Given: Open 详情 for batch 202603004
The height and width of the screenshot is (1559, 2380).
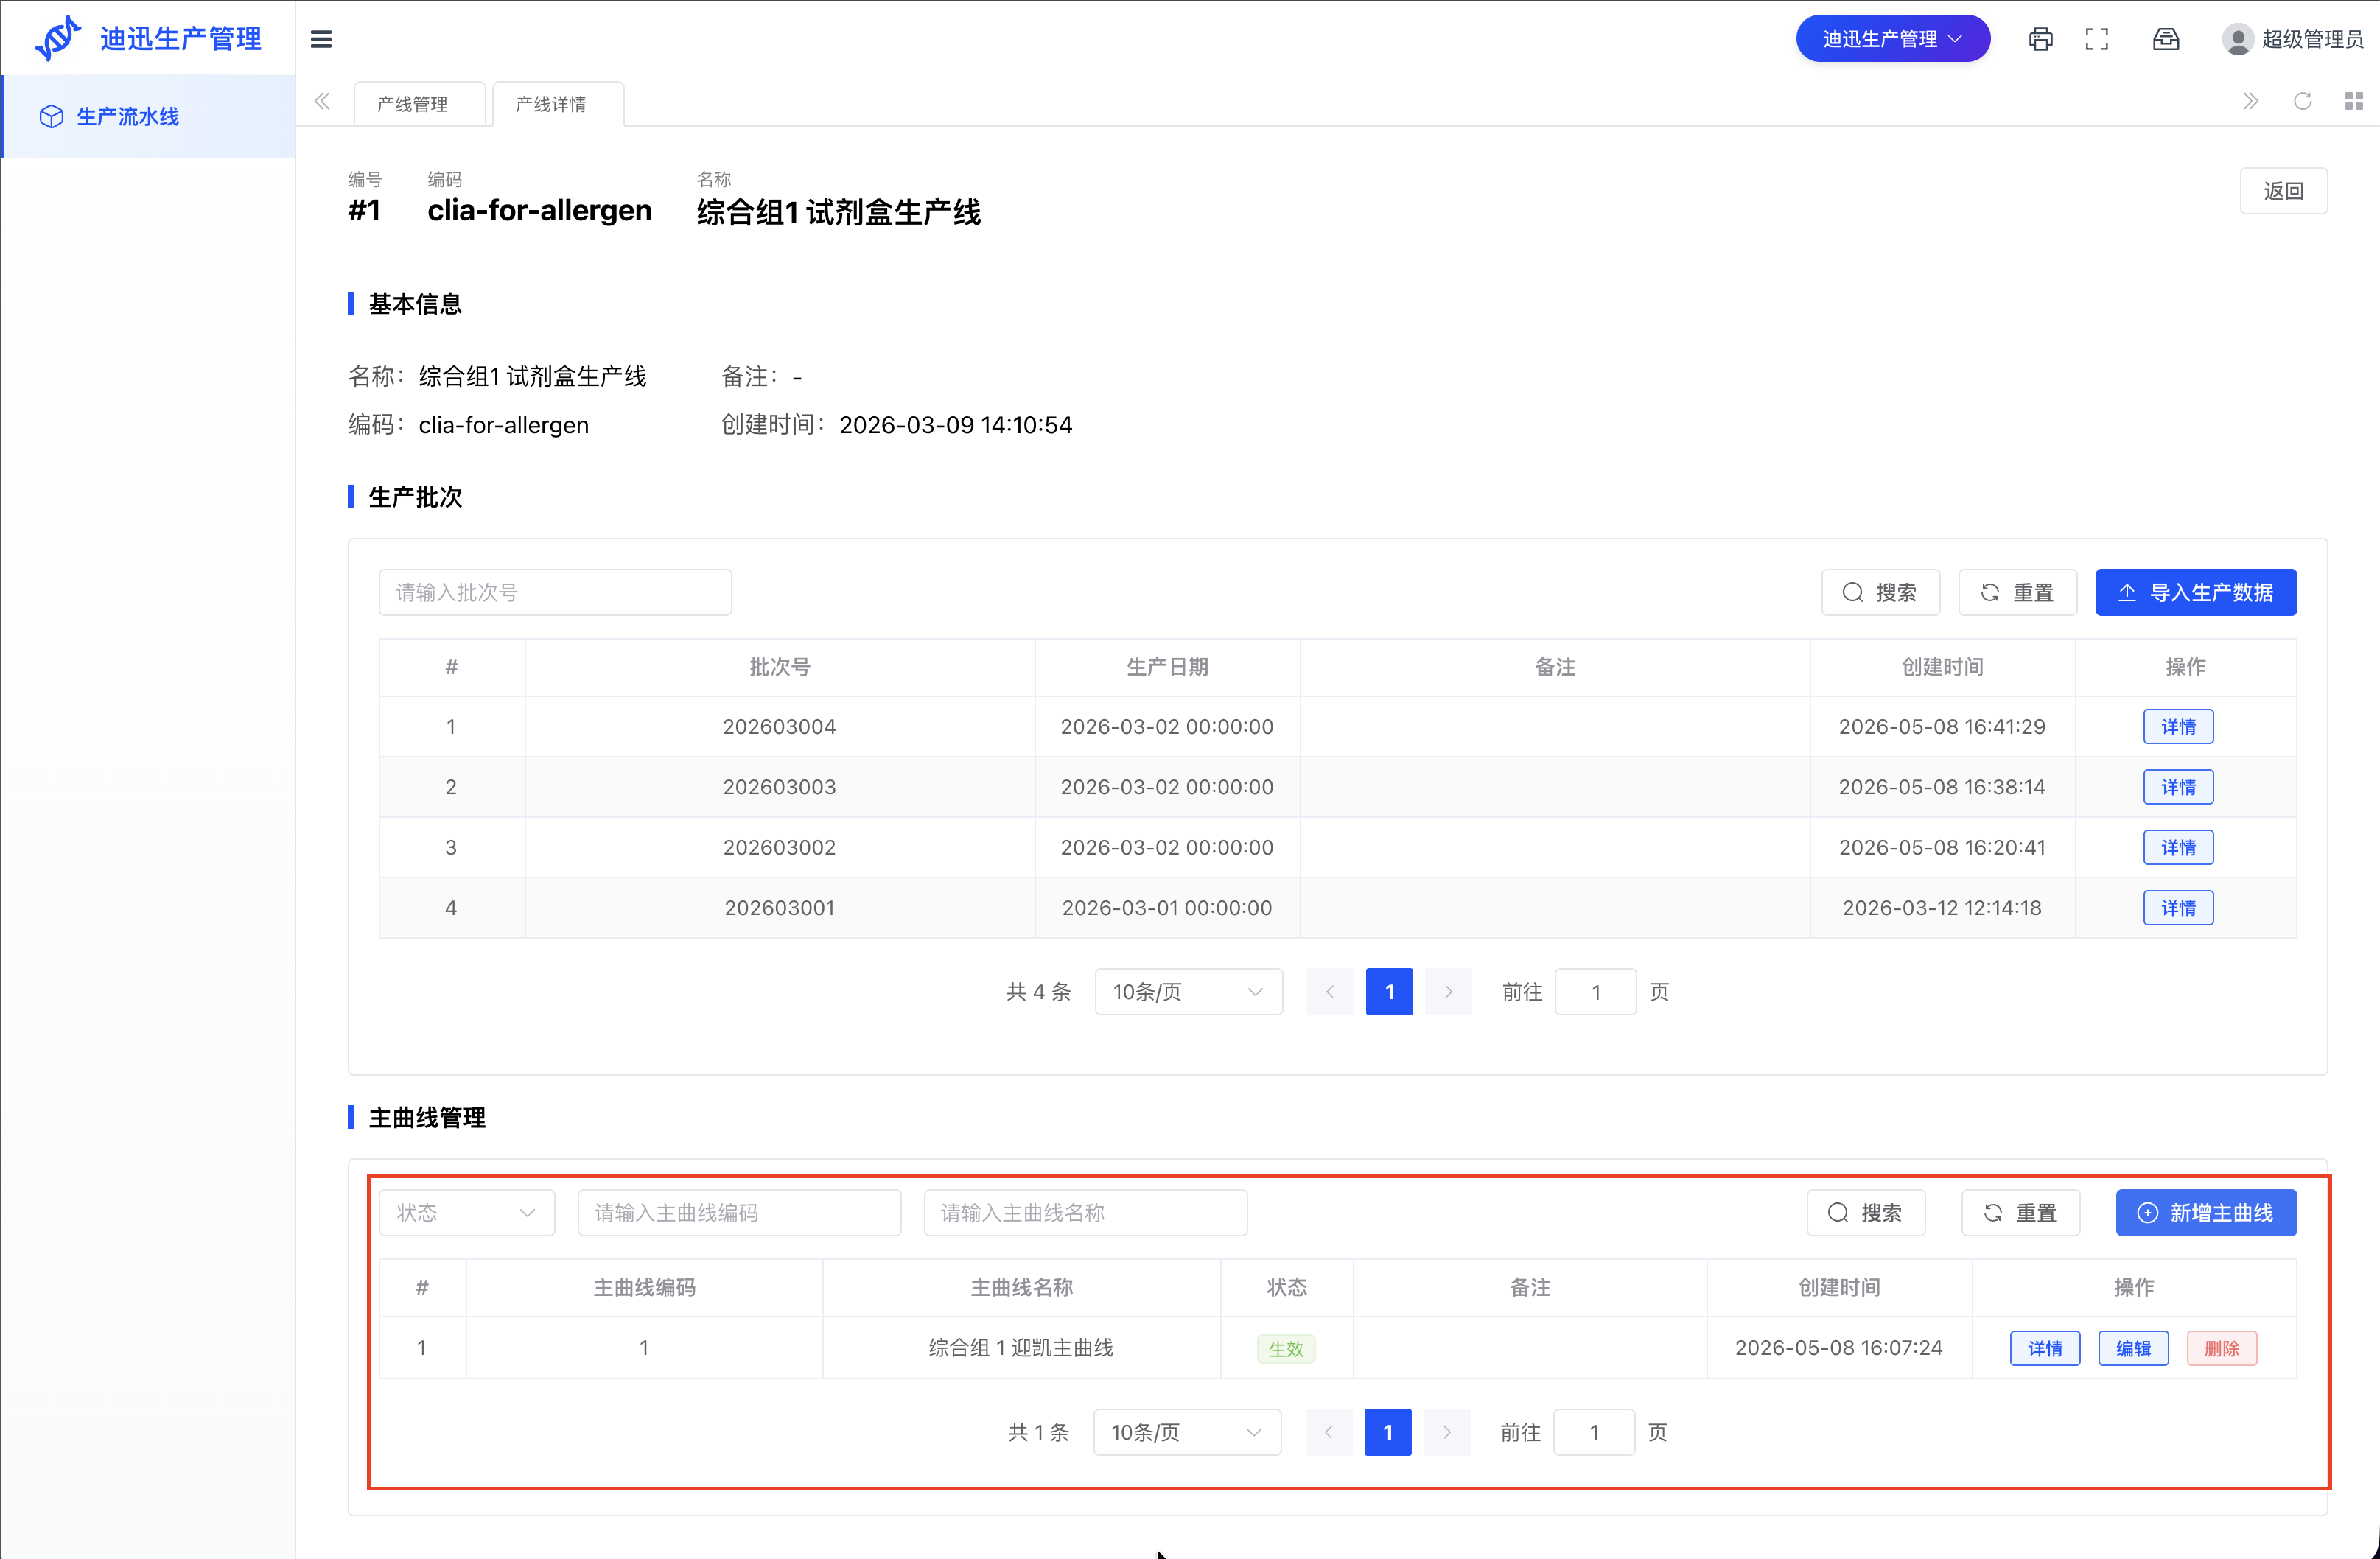Looking at the screenshot, I should [2178, 727].
